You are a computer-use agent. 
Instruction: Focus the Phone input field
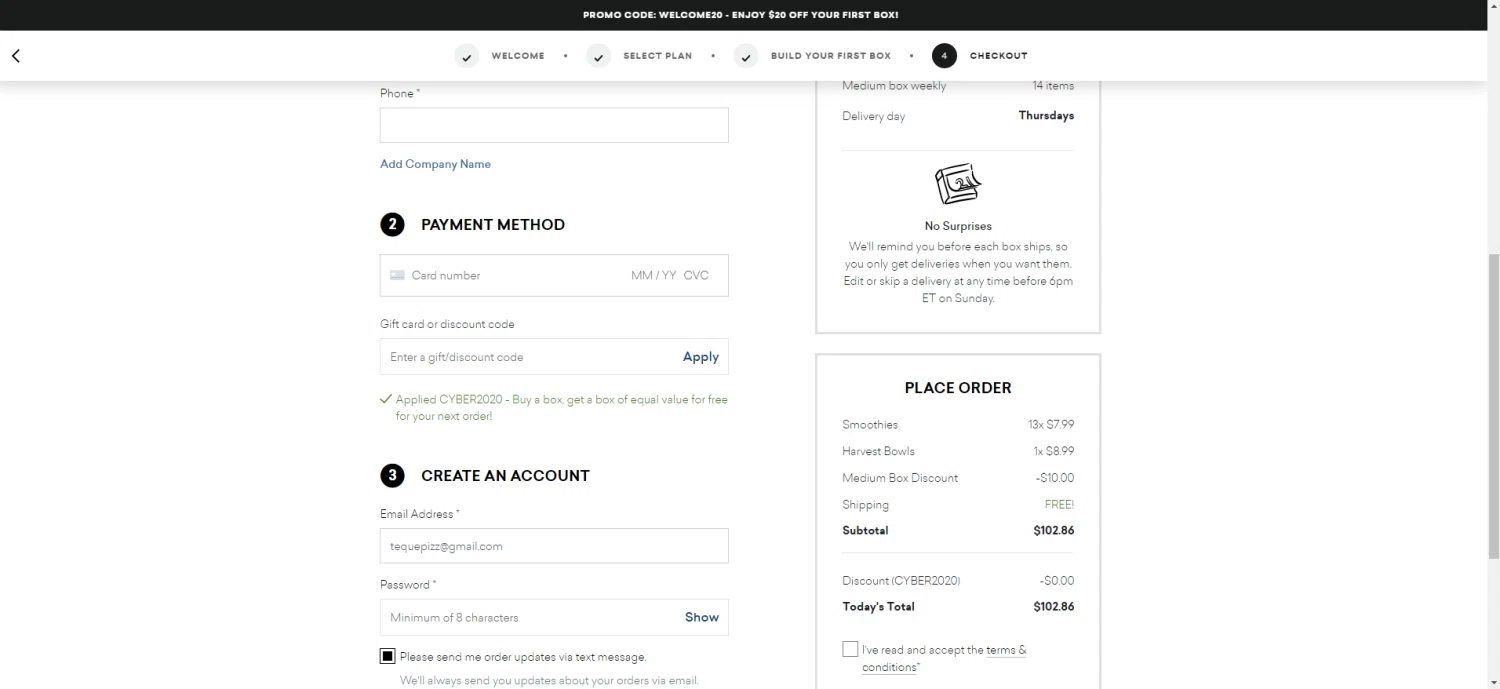(x=554, y=125)
